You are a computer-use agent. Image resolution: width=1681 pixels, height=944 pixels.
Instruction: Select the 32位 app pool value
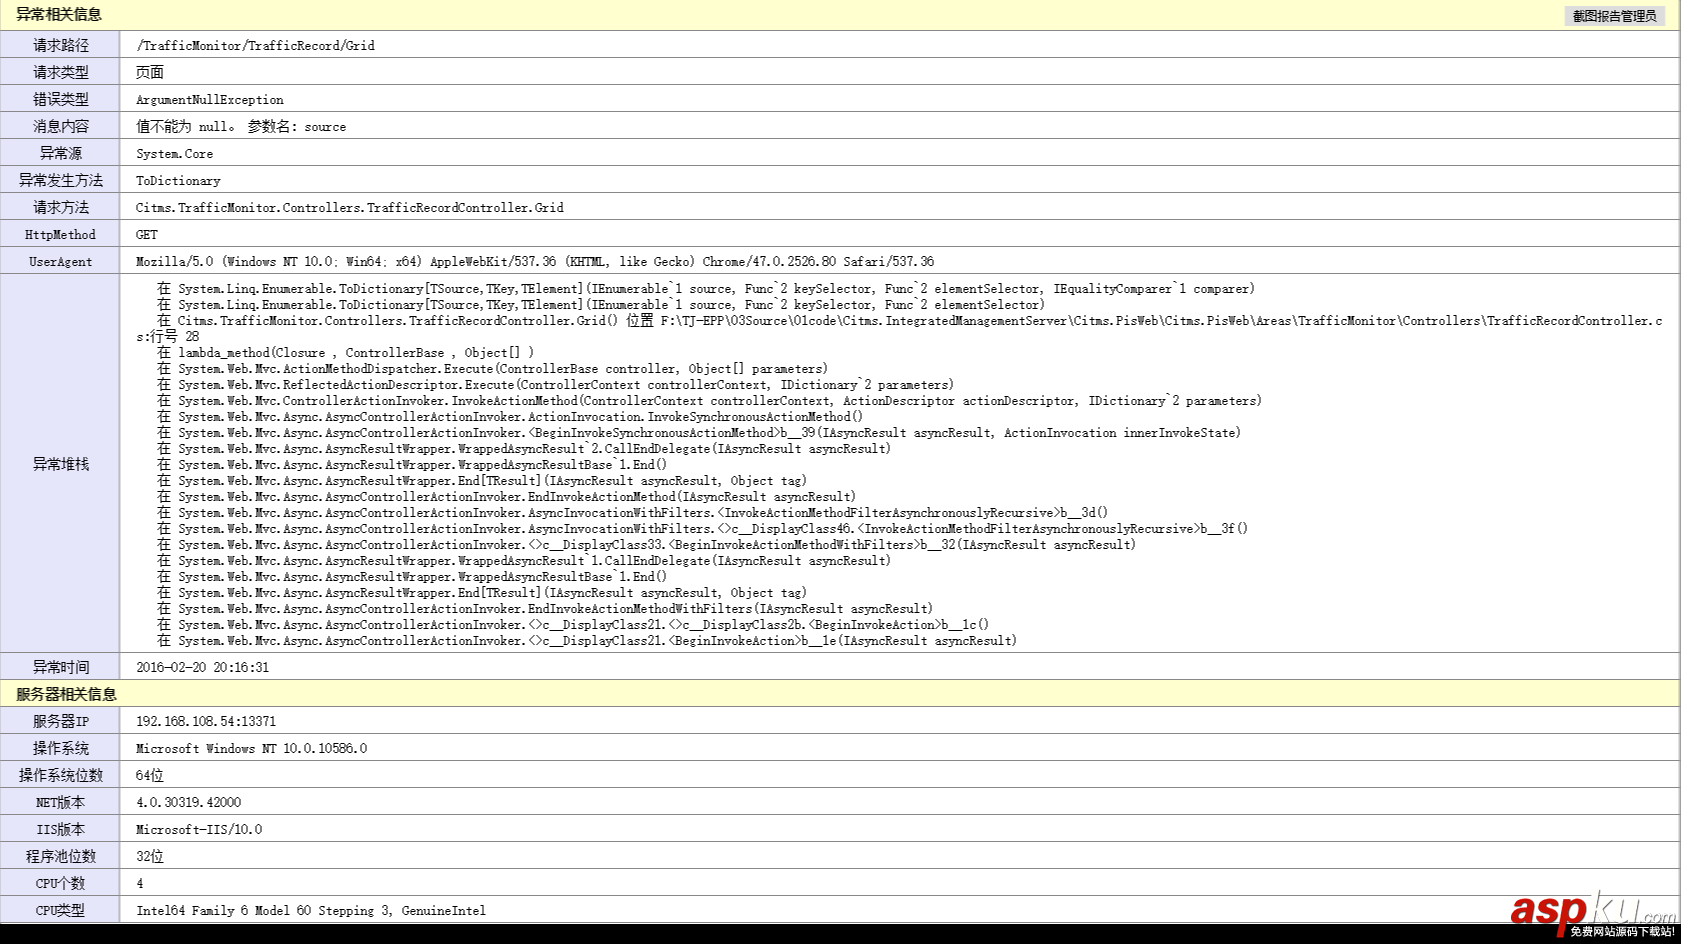pyautogui.click(x=150, y=856)
